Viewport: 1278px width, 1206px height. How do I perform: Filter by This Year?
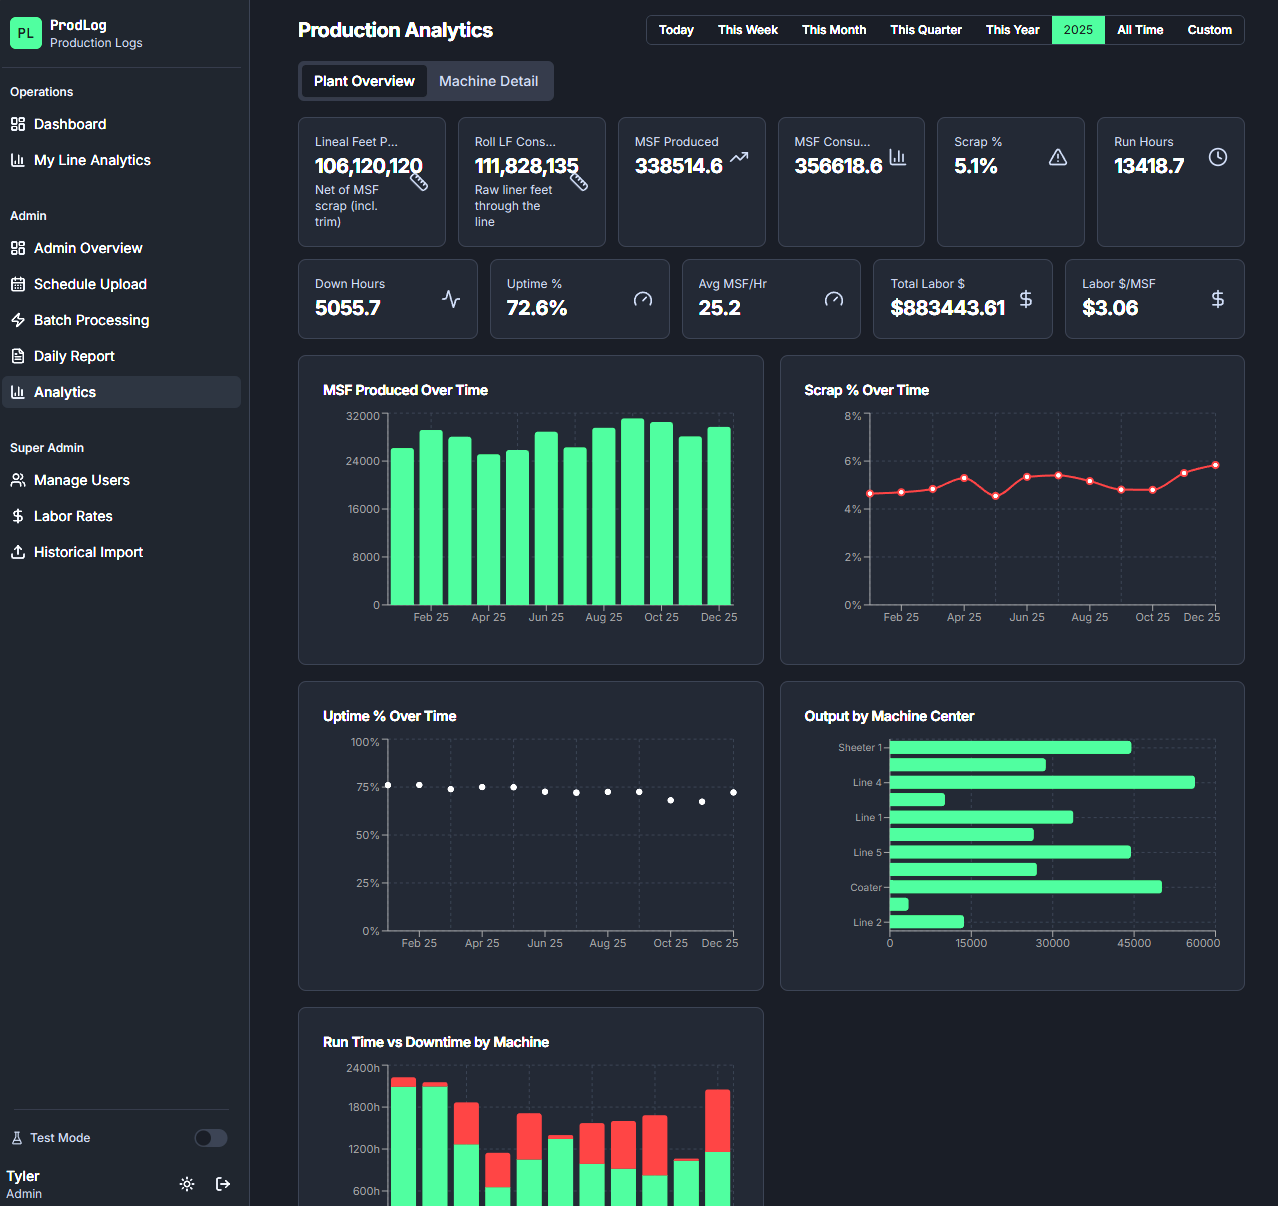coord(1013,30)
